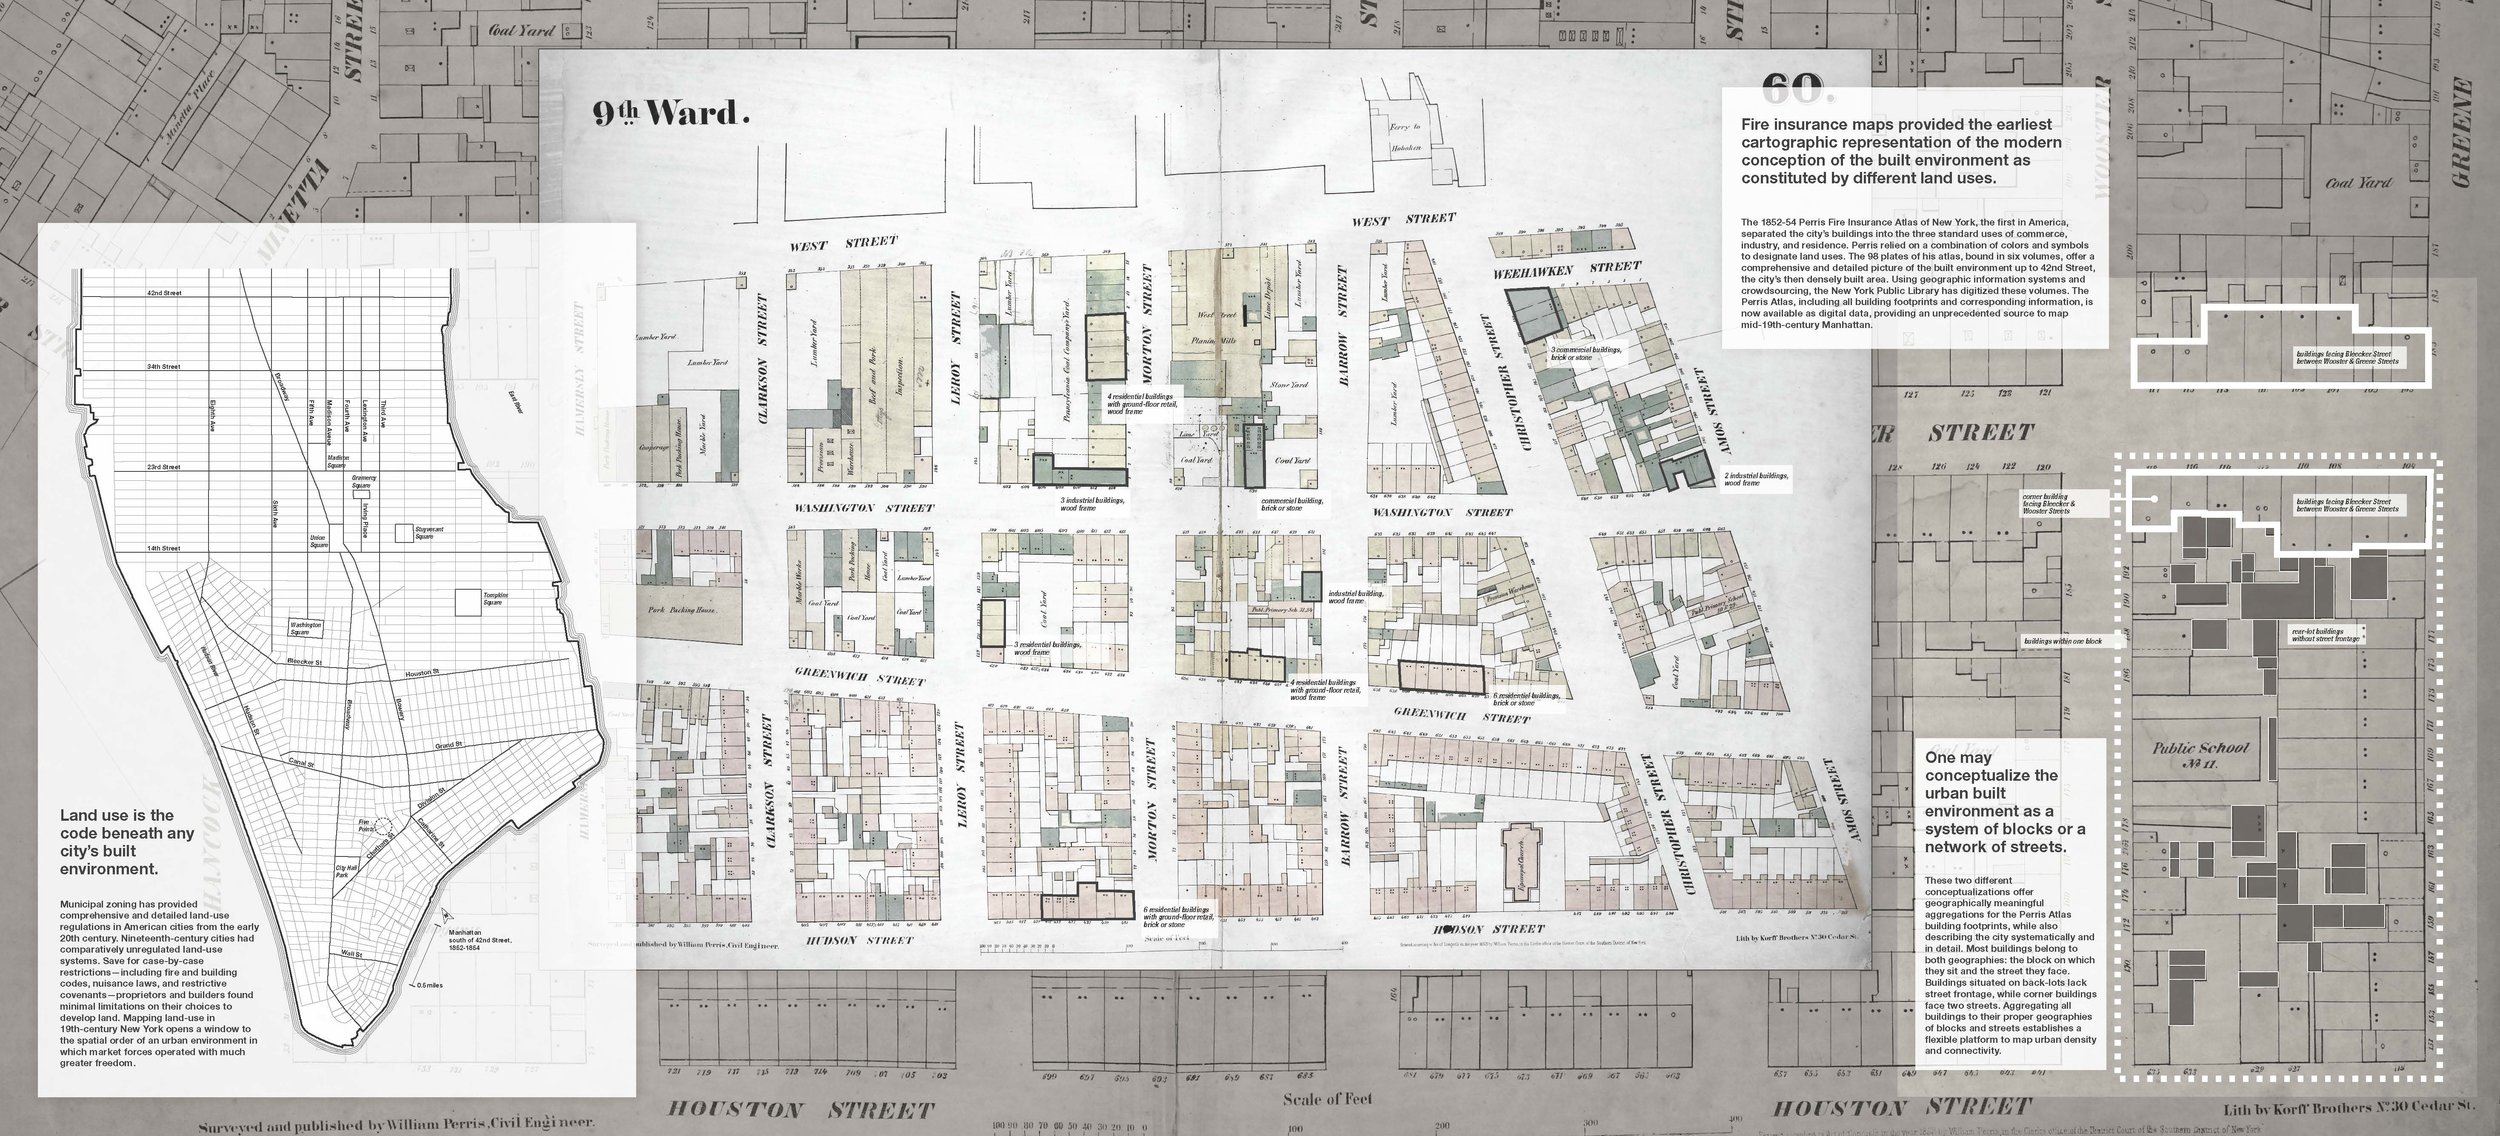This screenshot has width=2500, height=1136.
Task: Click annotation "3 commercial buildings, brick or stone"
Action: 1584,352
